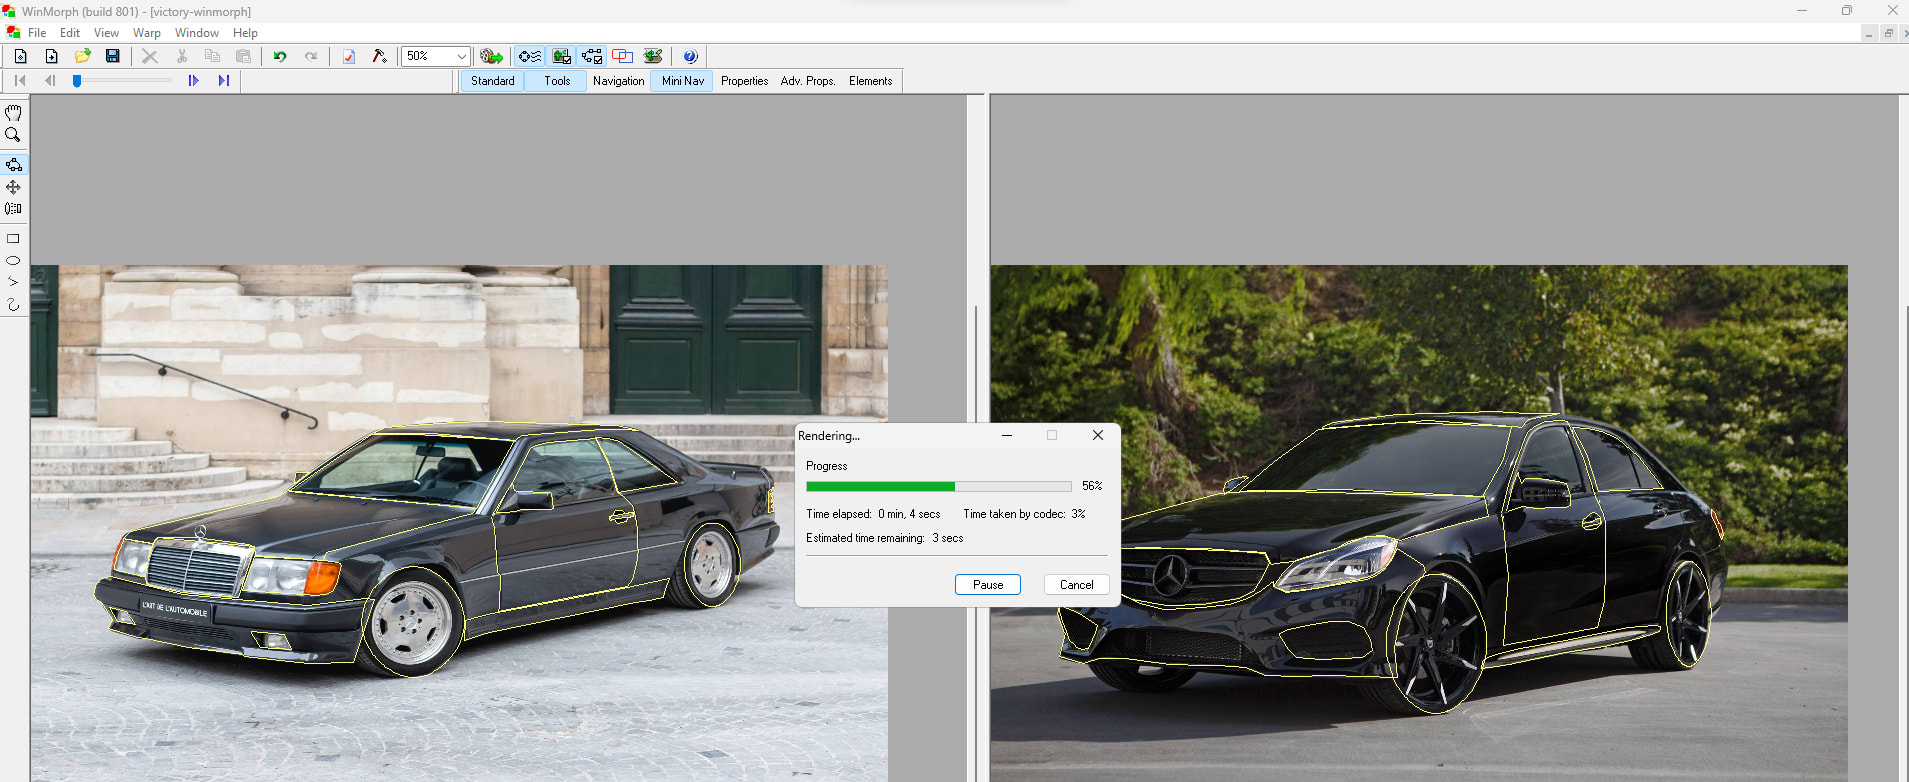Click the frame position slider thumb
Screen dimensions: 1909x782
(77, 81)
